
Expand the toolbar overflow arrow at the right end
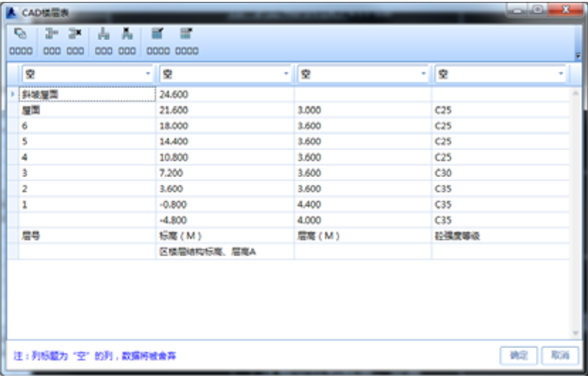coord(578,56)
